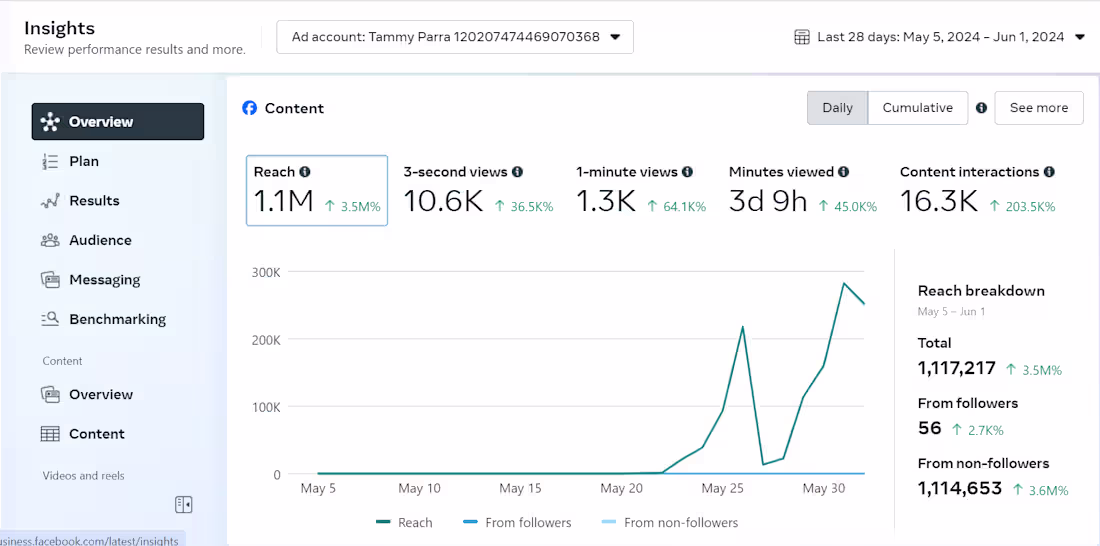Open the Ad account dropdown
The image size is (1100, 546).
pos(455,37)
